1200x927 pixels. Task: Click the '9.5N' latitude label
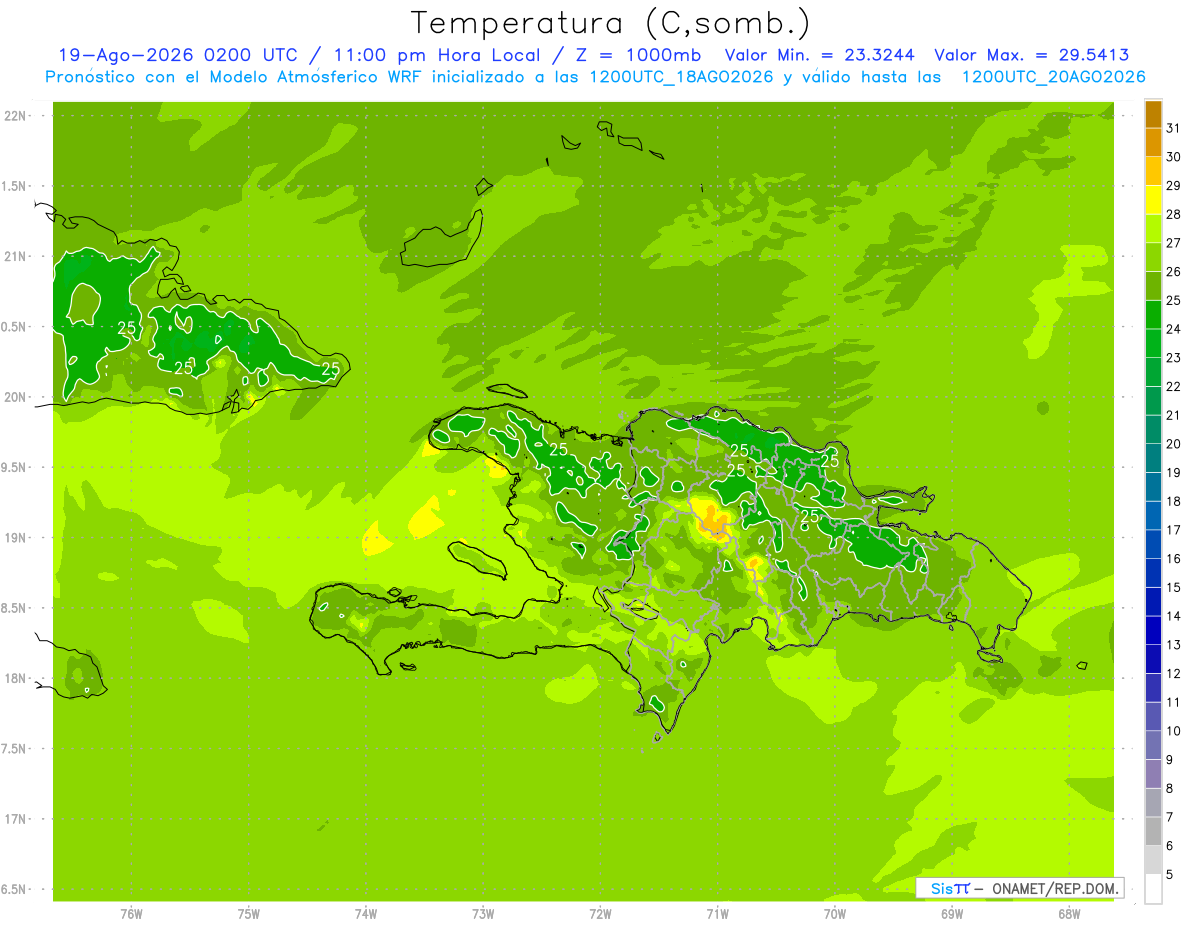pos(15,467)
